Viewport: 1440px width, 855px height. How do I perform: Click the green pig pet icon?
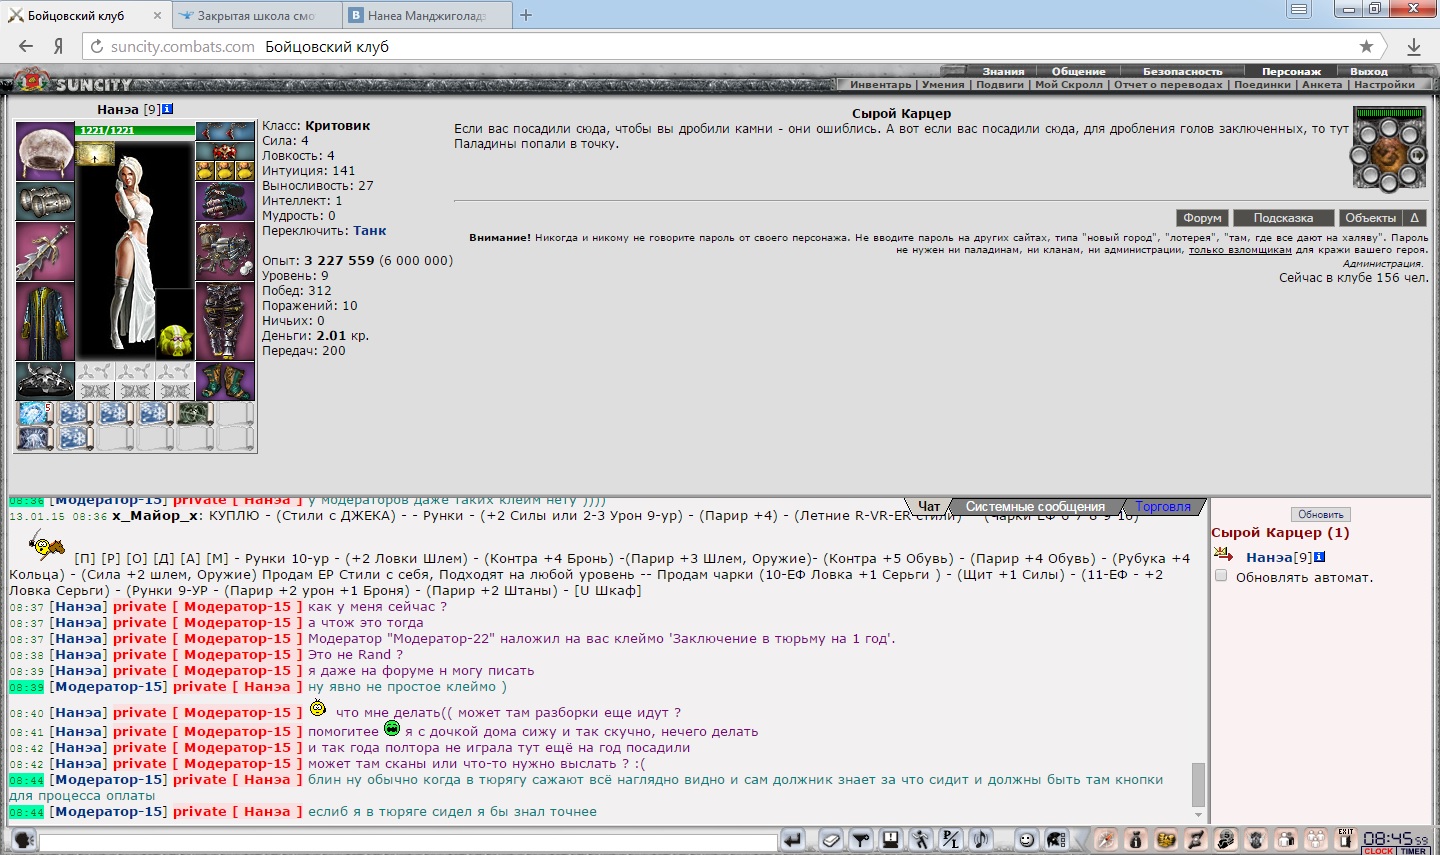176,341
